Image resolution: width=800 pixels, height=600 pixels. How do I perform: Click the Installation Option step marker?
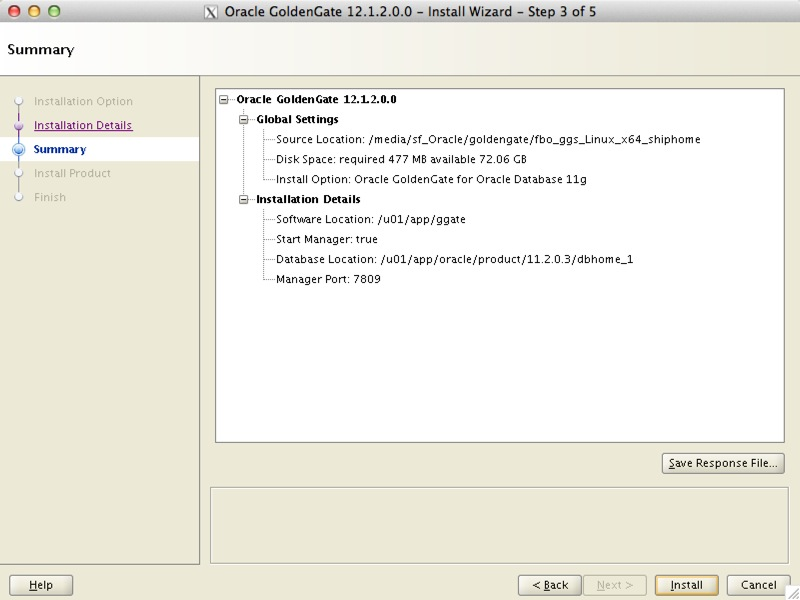[19, 101]
